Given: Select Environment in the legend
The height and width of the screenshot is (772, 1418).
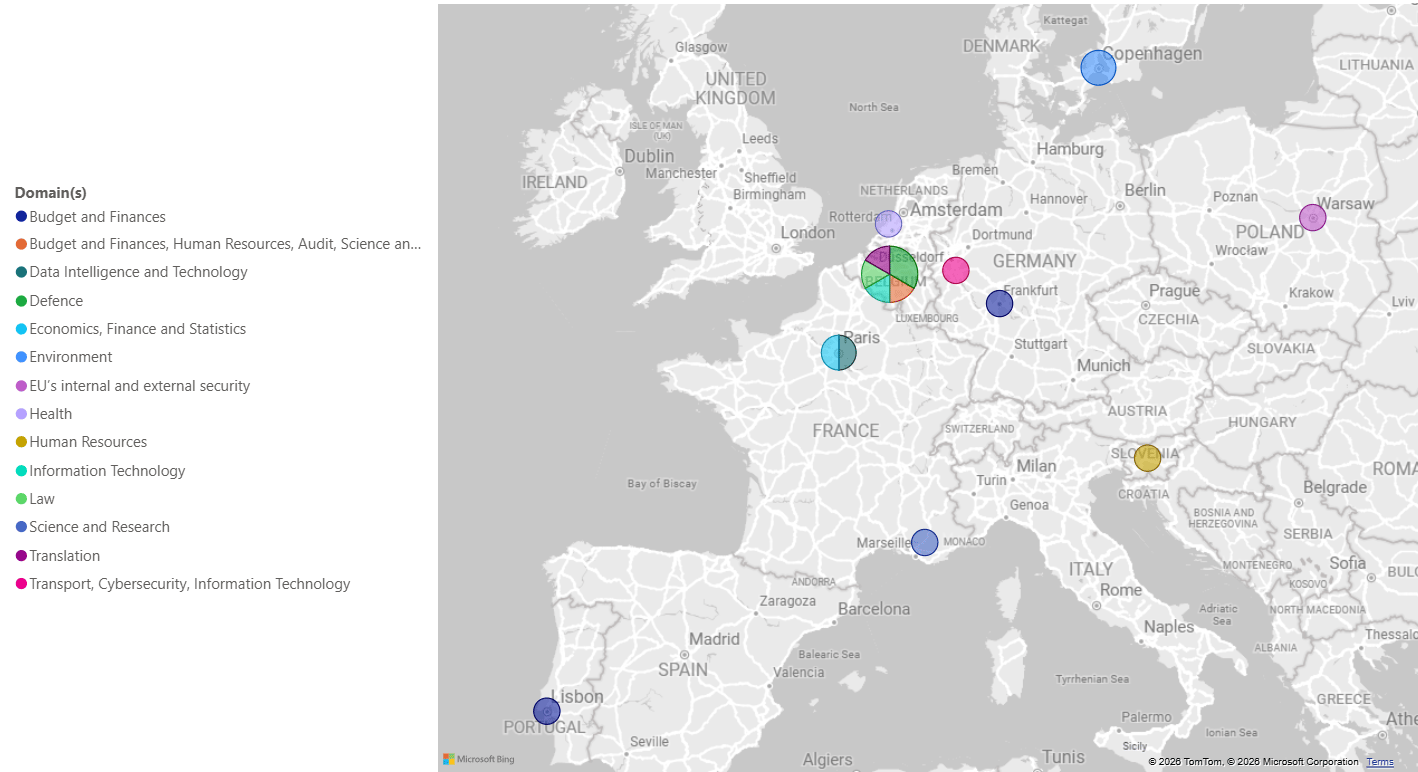Looking at the screenshot, I should tap(63, 357).
